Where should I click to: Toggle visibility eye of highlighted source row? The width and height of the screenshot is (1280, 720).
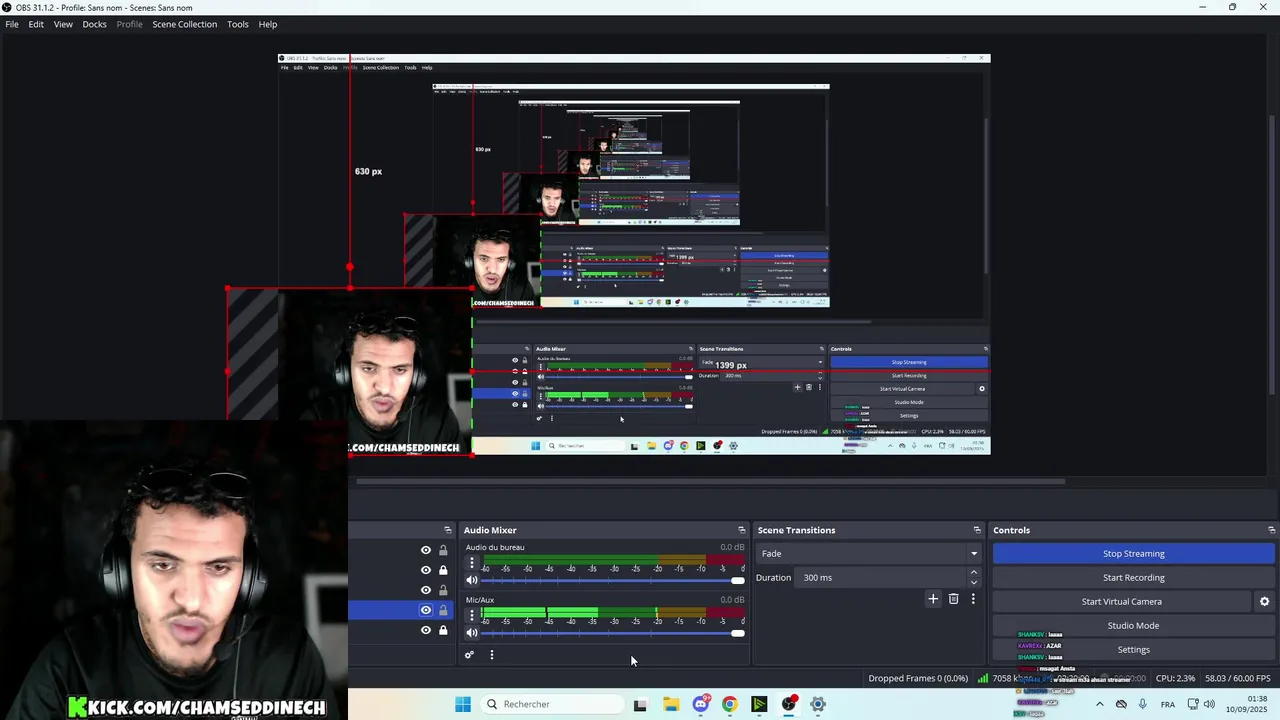pos(426,610)
